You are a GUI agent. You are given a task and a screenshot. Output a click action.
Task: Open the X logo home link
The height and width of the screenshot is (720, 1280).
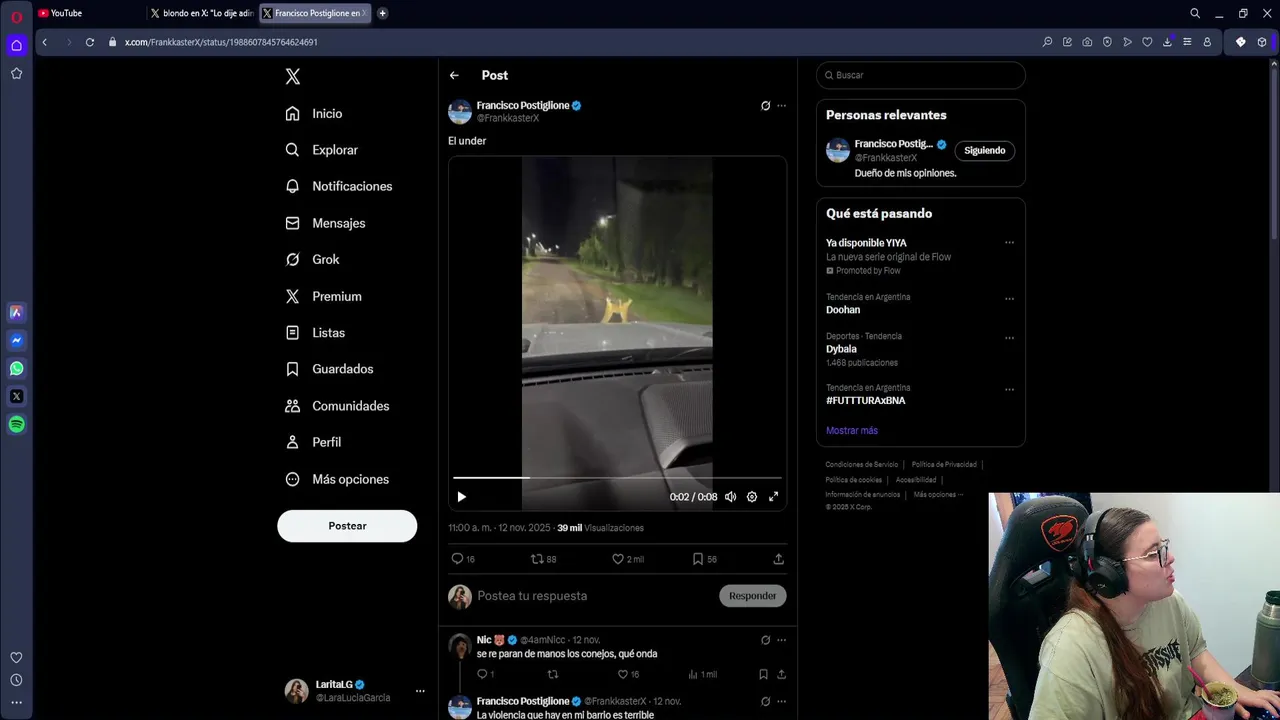point(292,77)
